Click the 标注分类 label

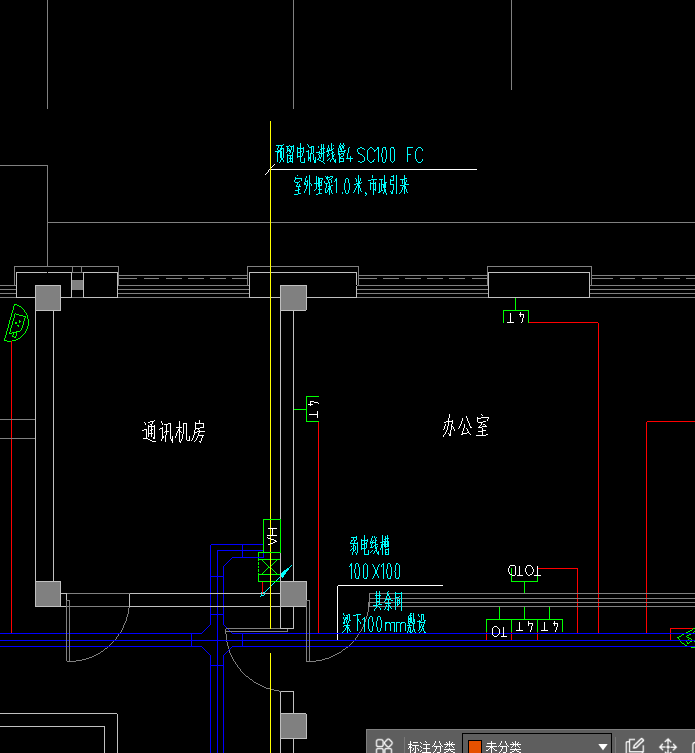(x=431, y=747)
